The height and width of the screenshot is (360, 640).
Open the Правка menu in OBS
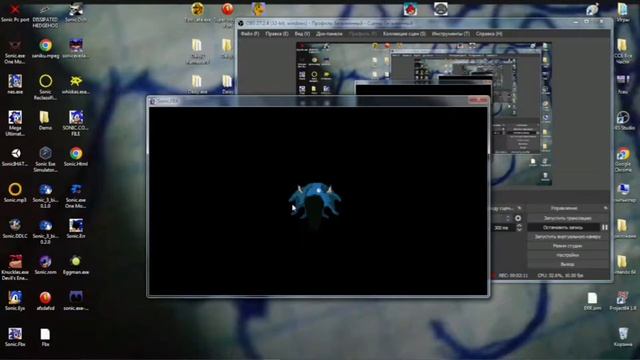[277, 34]
